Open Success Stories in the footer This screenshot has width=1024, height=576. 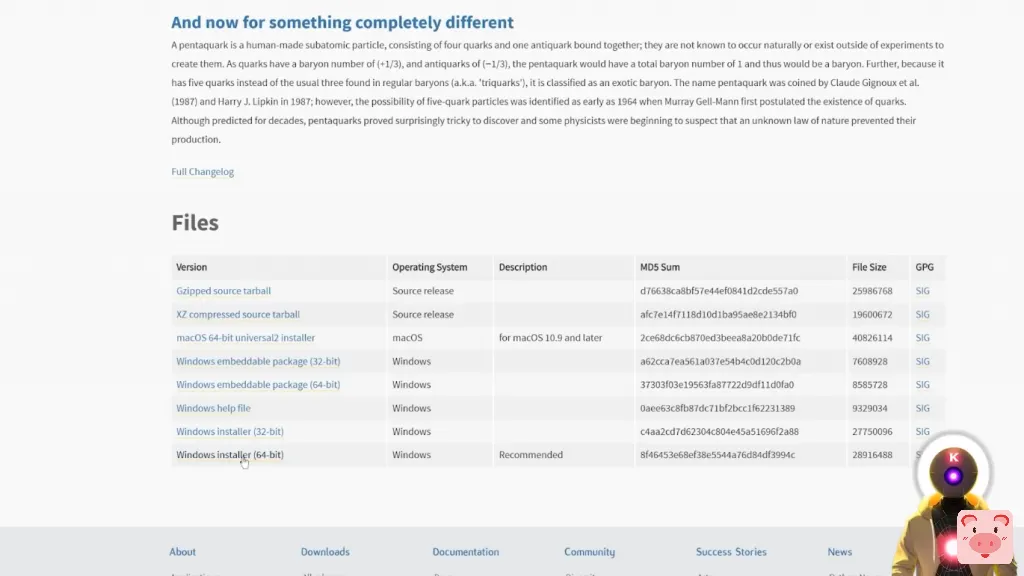[x=731, y=552]
